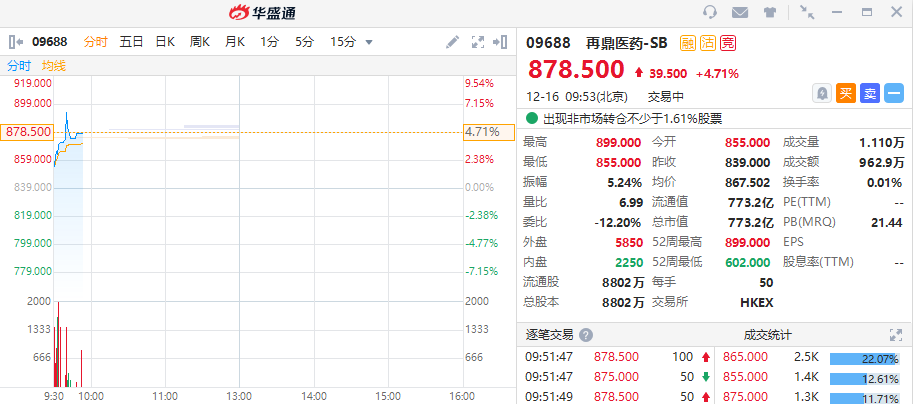Click the pencil drawing tool icon

(453, 42)
